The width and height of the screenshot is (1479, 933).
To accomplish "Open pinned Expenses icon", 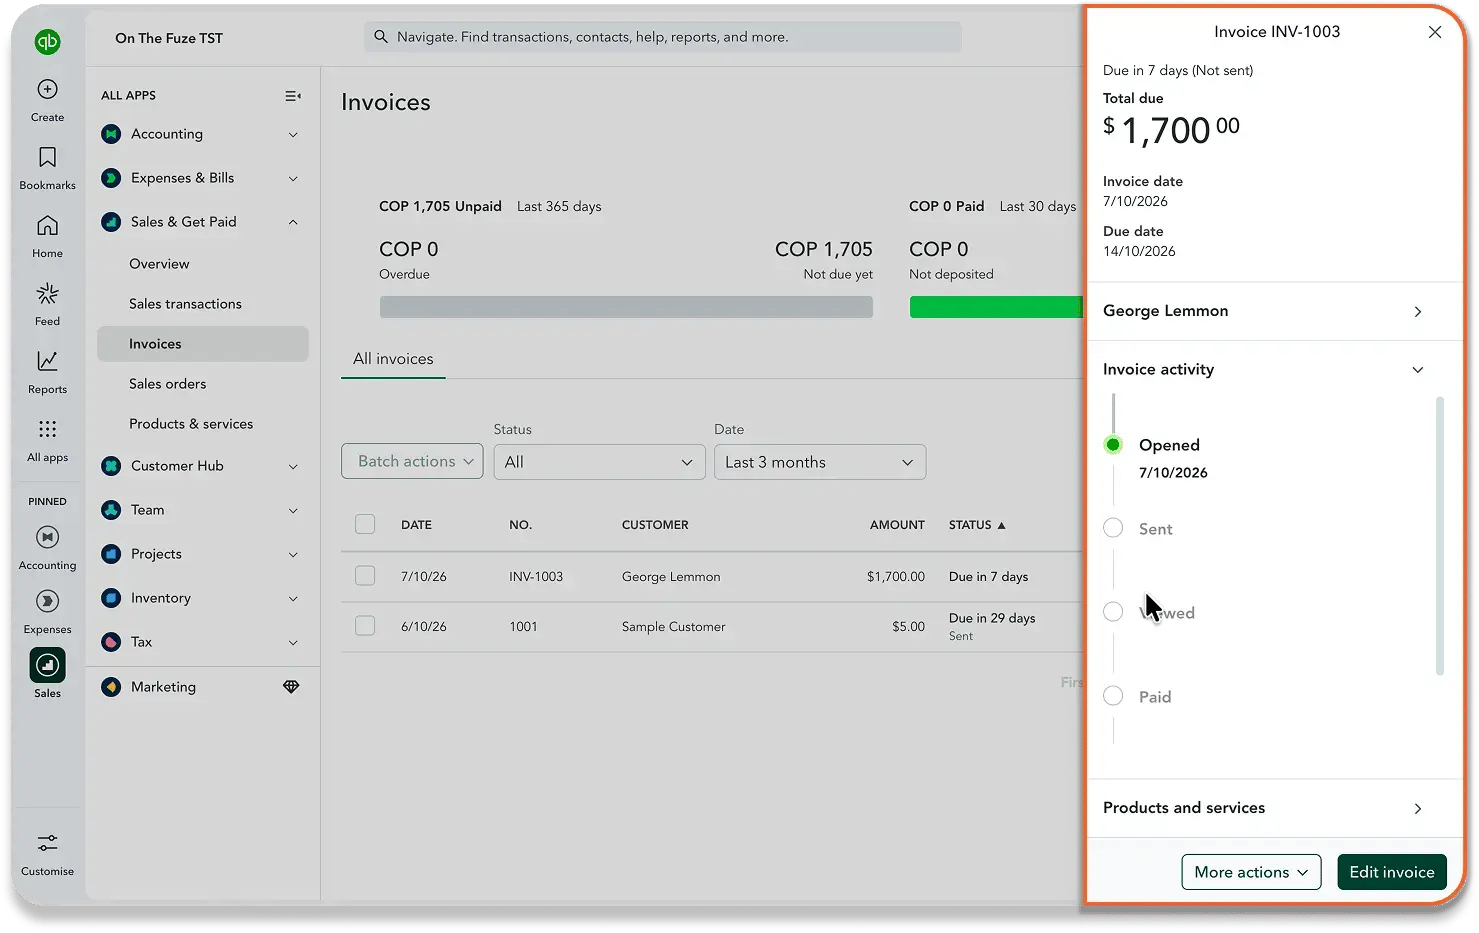I will [47, 601].
